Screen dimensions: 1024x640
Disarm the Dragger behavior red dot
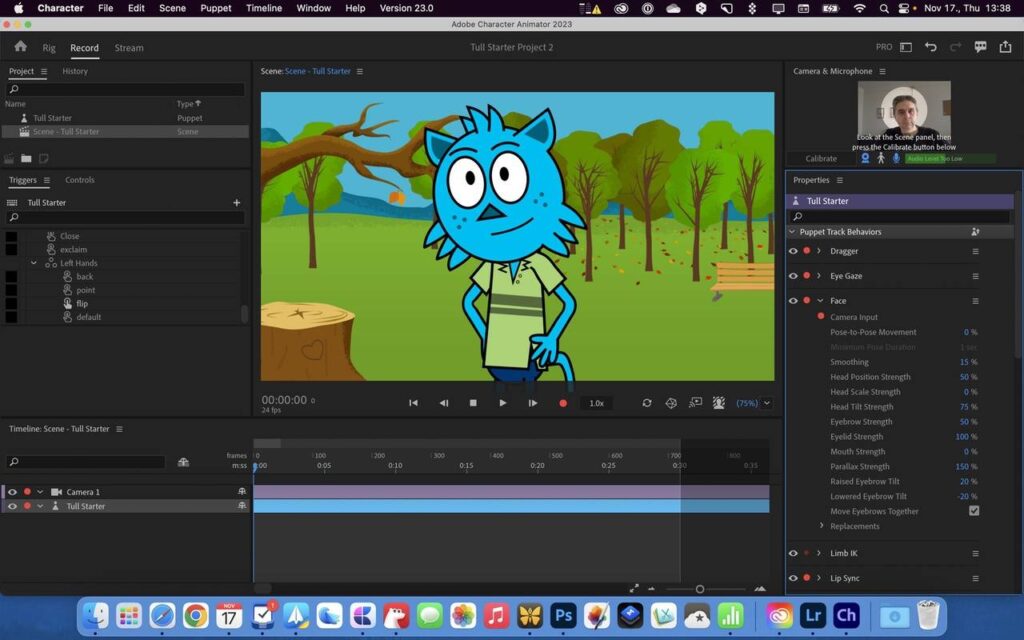pos(807,251)
